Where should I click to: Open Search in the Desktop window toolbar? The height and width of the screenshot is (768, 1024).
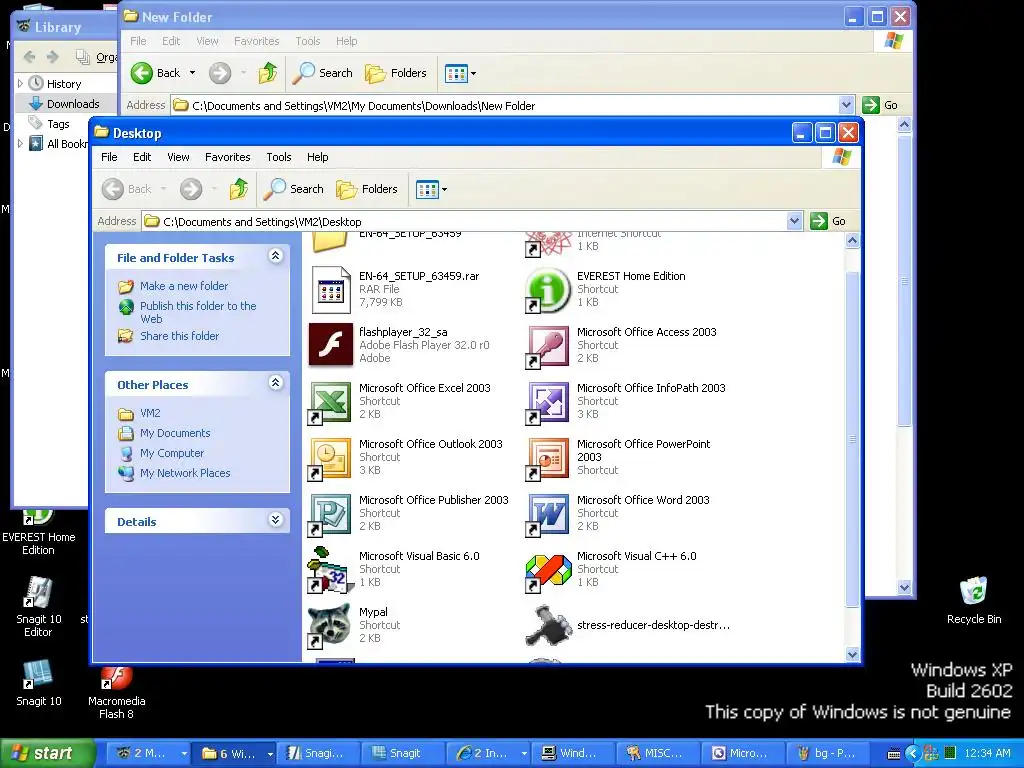[x=294, y=189]
